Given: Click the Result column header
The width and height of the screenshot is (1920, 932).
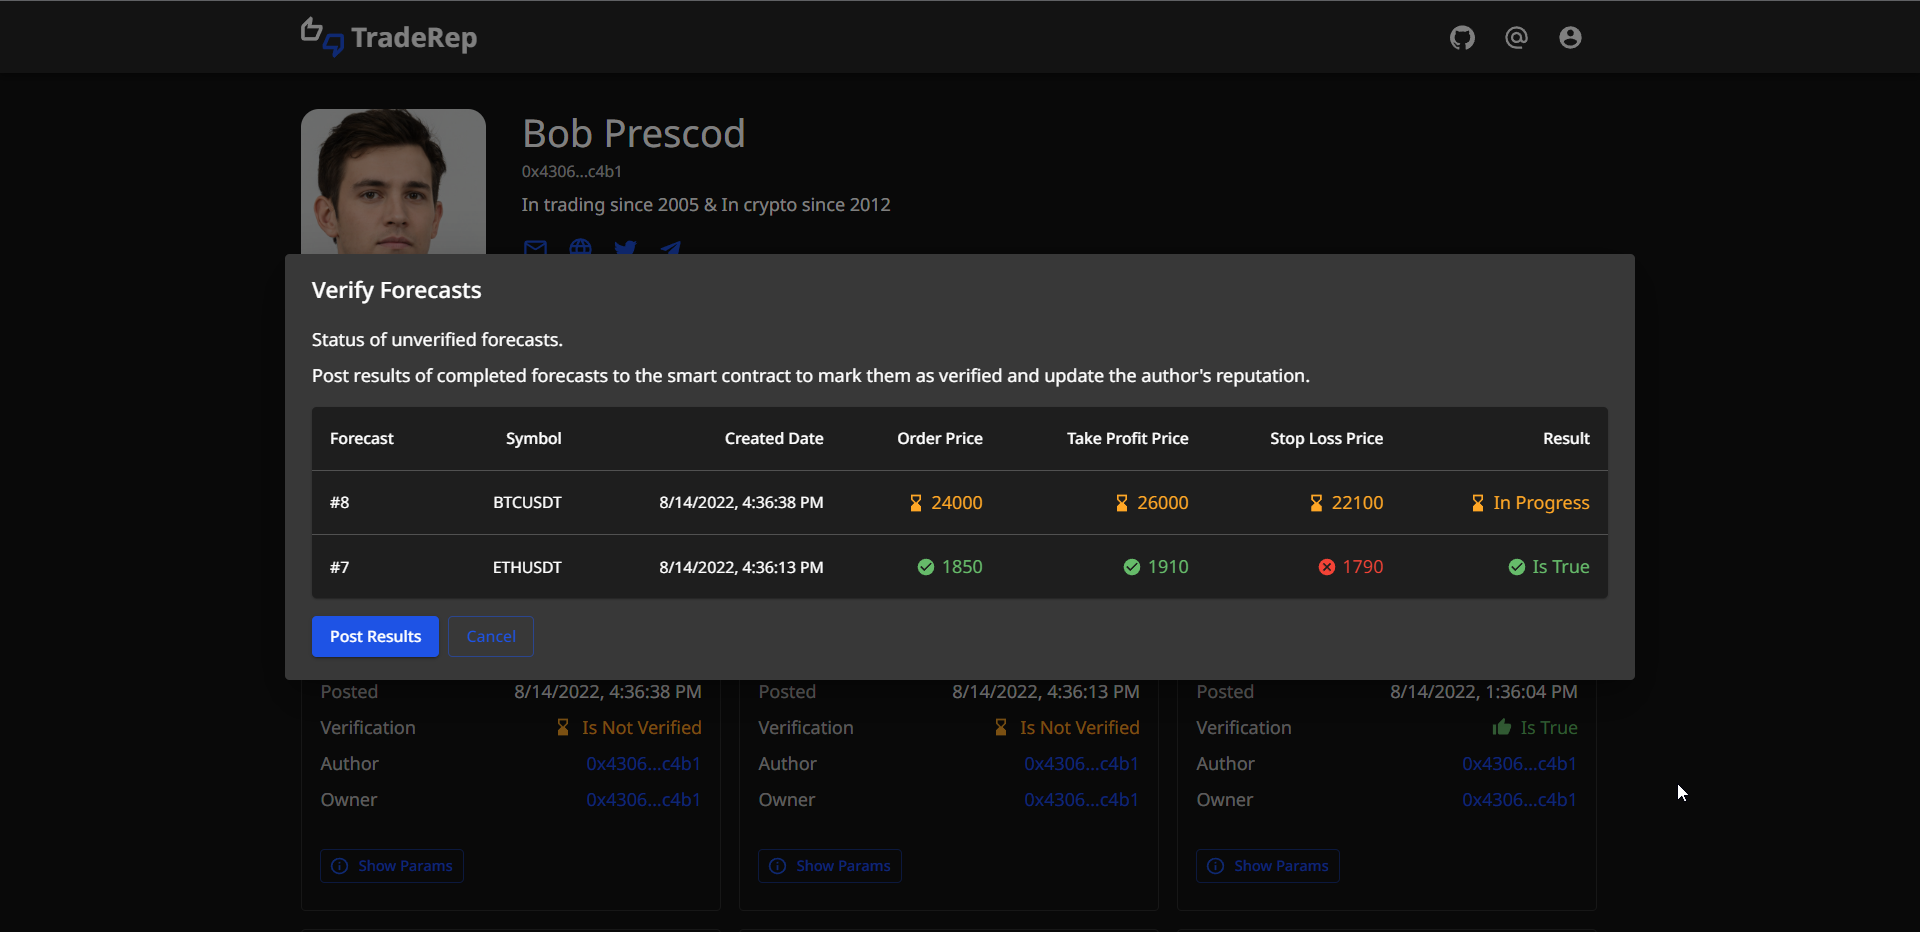Looking at the screenshot, I should point(1565,439).
